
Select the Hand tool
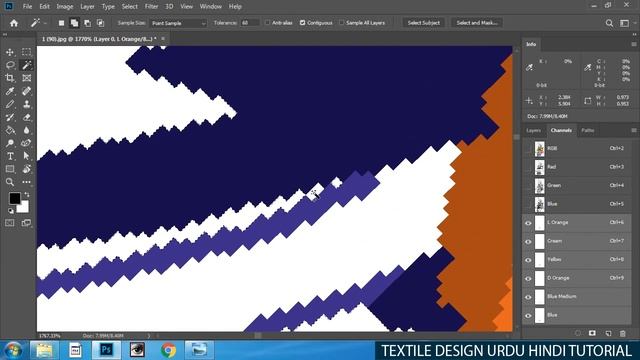[27, 169]
